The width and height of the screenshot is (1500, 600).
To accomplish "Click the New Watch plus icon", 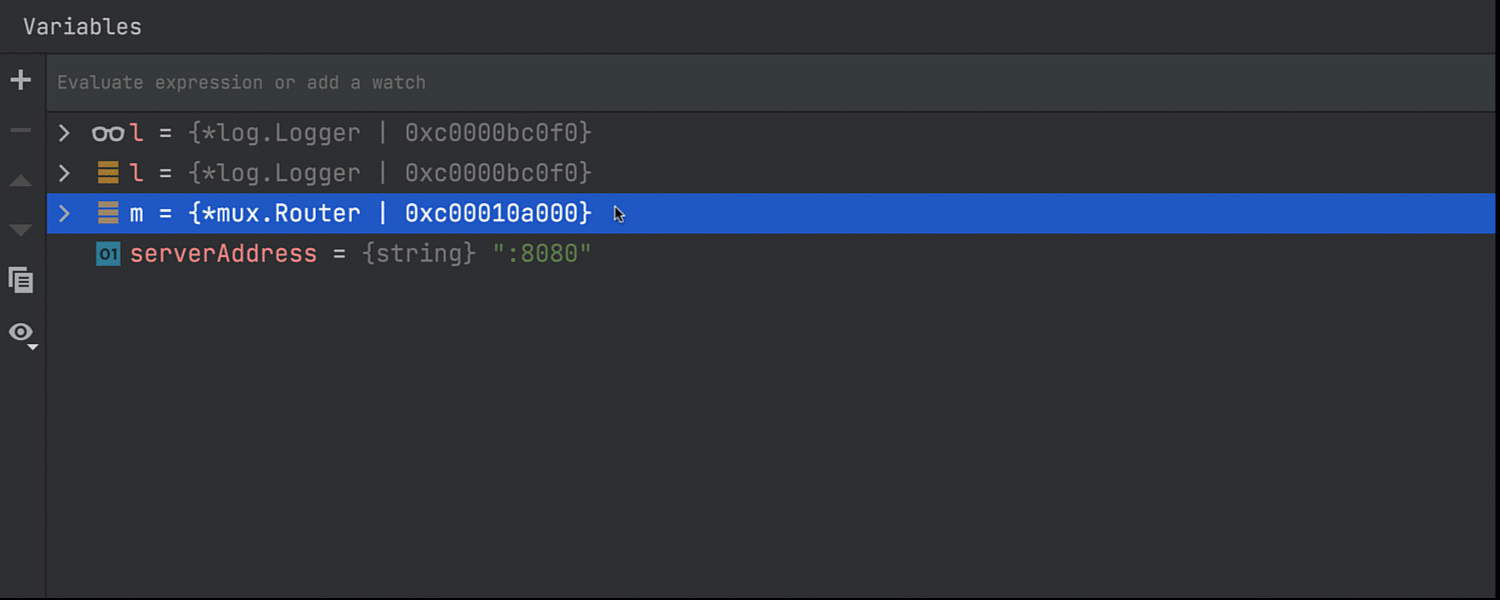I will pos(20,81).
